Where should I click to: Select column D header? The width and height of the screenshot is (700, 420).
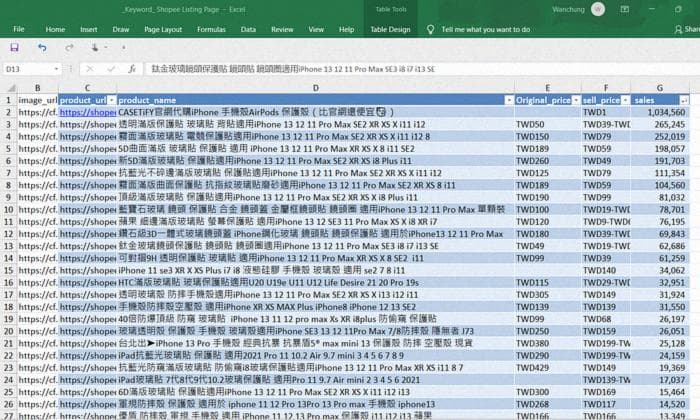click(316, 88)
